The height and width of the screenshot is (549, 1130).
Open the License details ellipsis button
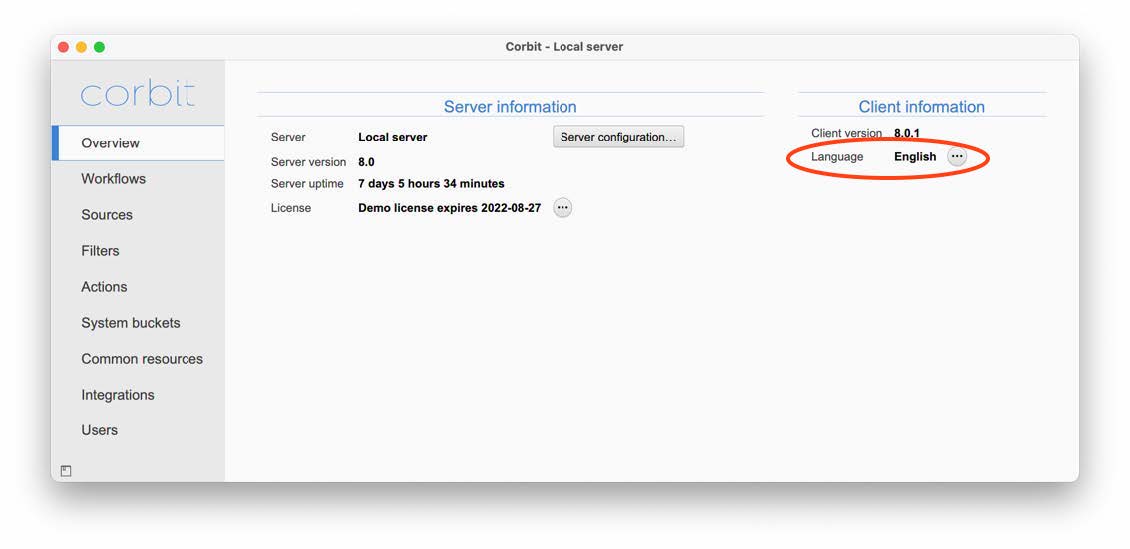pos(562,208)
